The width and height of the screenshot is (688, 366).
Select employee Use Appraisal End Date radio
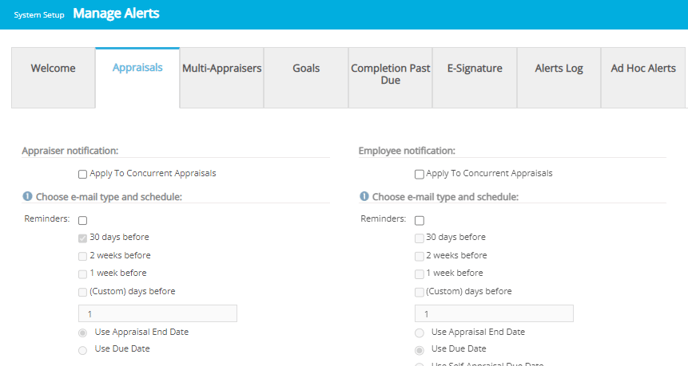coord(419,333)
